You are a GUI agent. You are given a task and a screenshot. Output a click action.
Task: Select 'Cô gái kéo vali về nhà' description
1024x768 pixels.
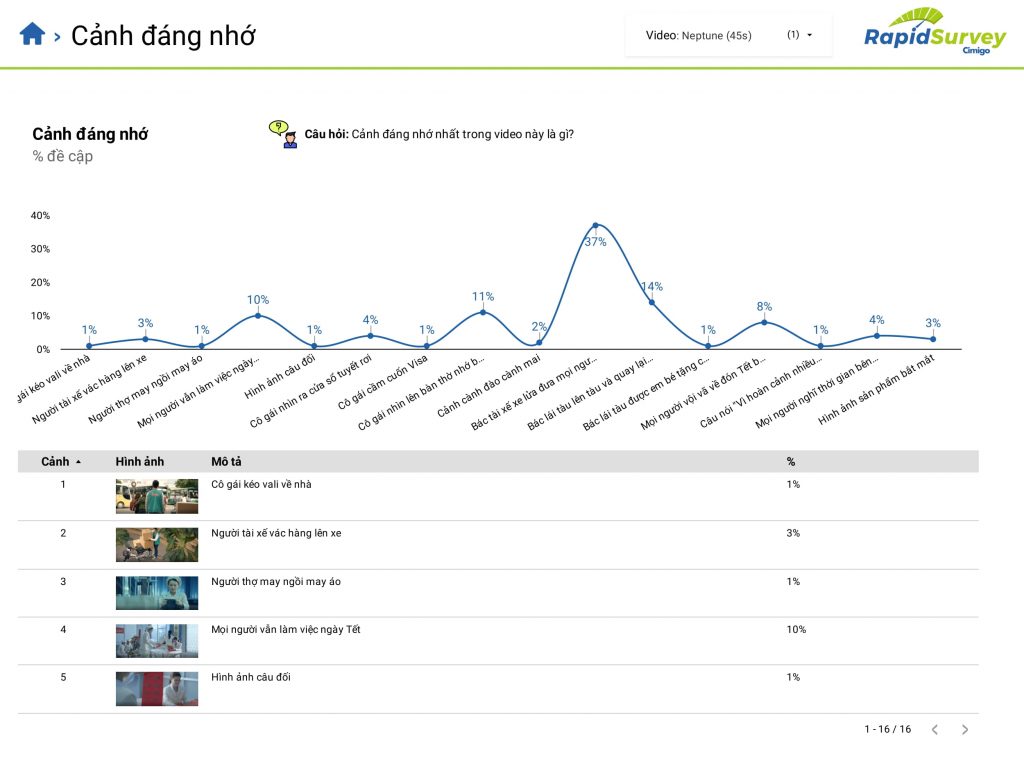coord(261,485)
